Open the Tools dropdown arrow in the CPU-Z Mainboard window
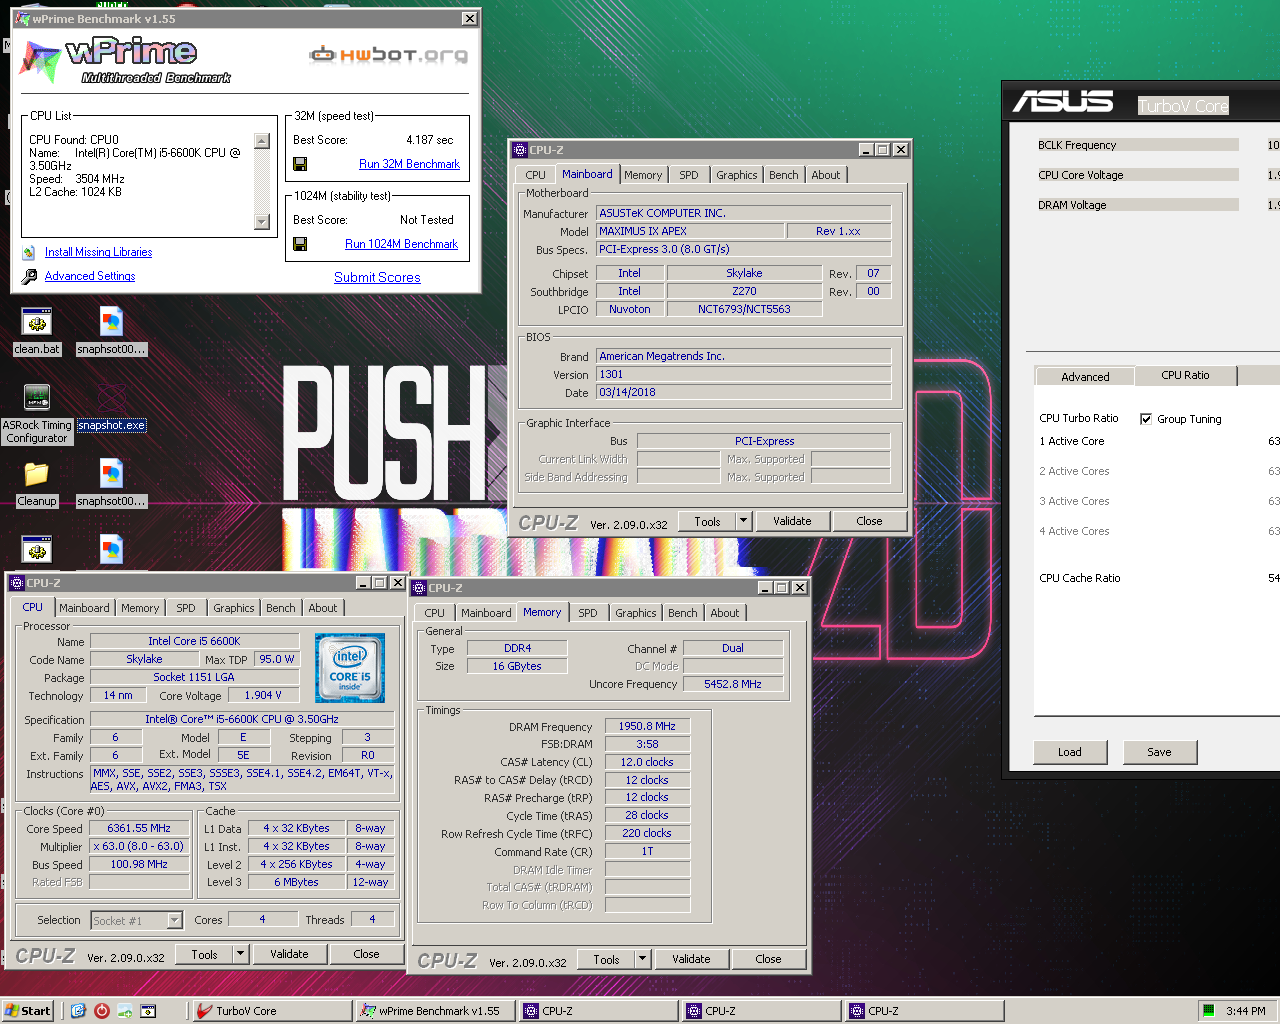This screenshot has width=1280, height=1024. pos(743,521)
